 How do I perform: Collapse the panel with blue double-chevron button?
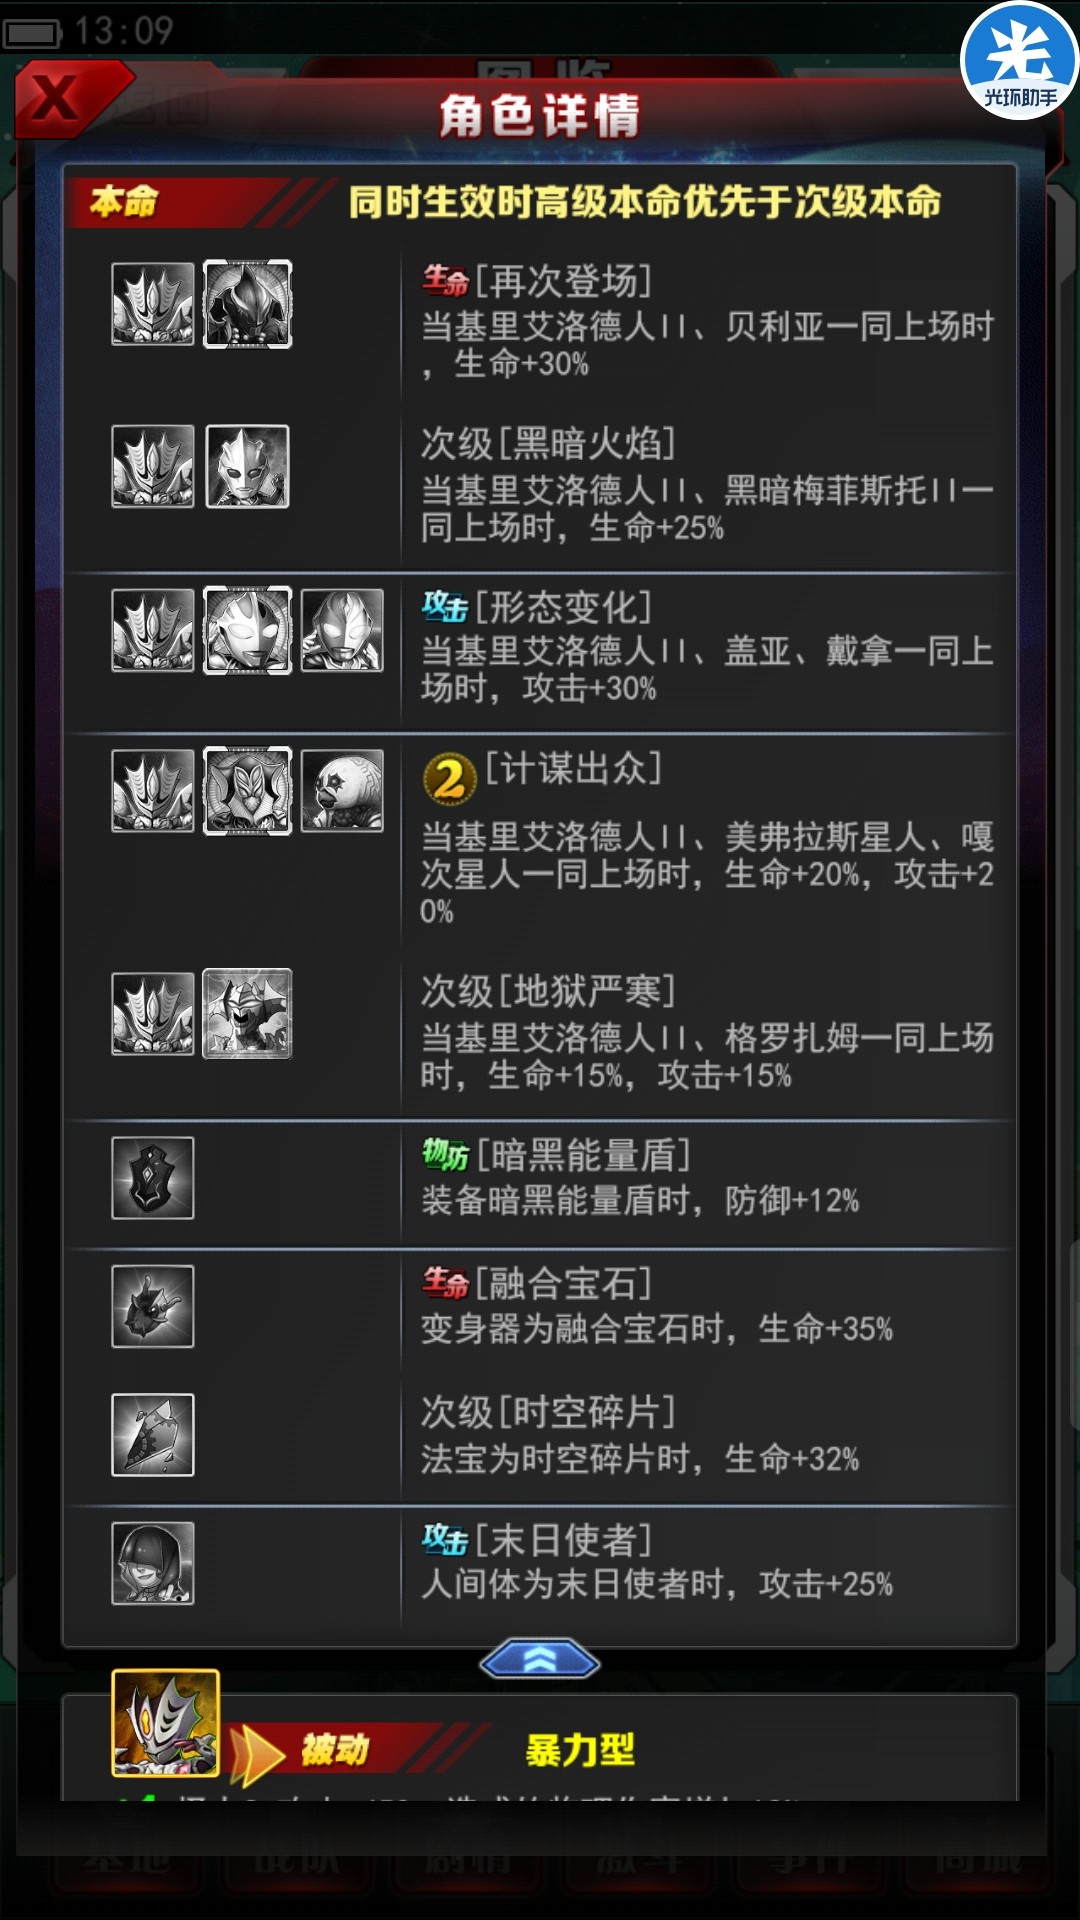[x=540, y=1661]
